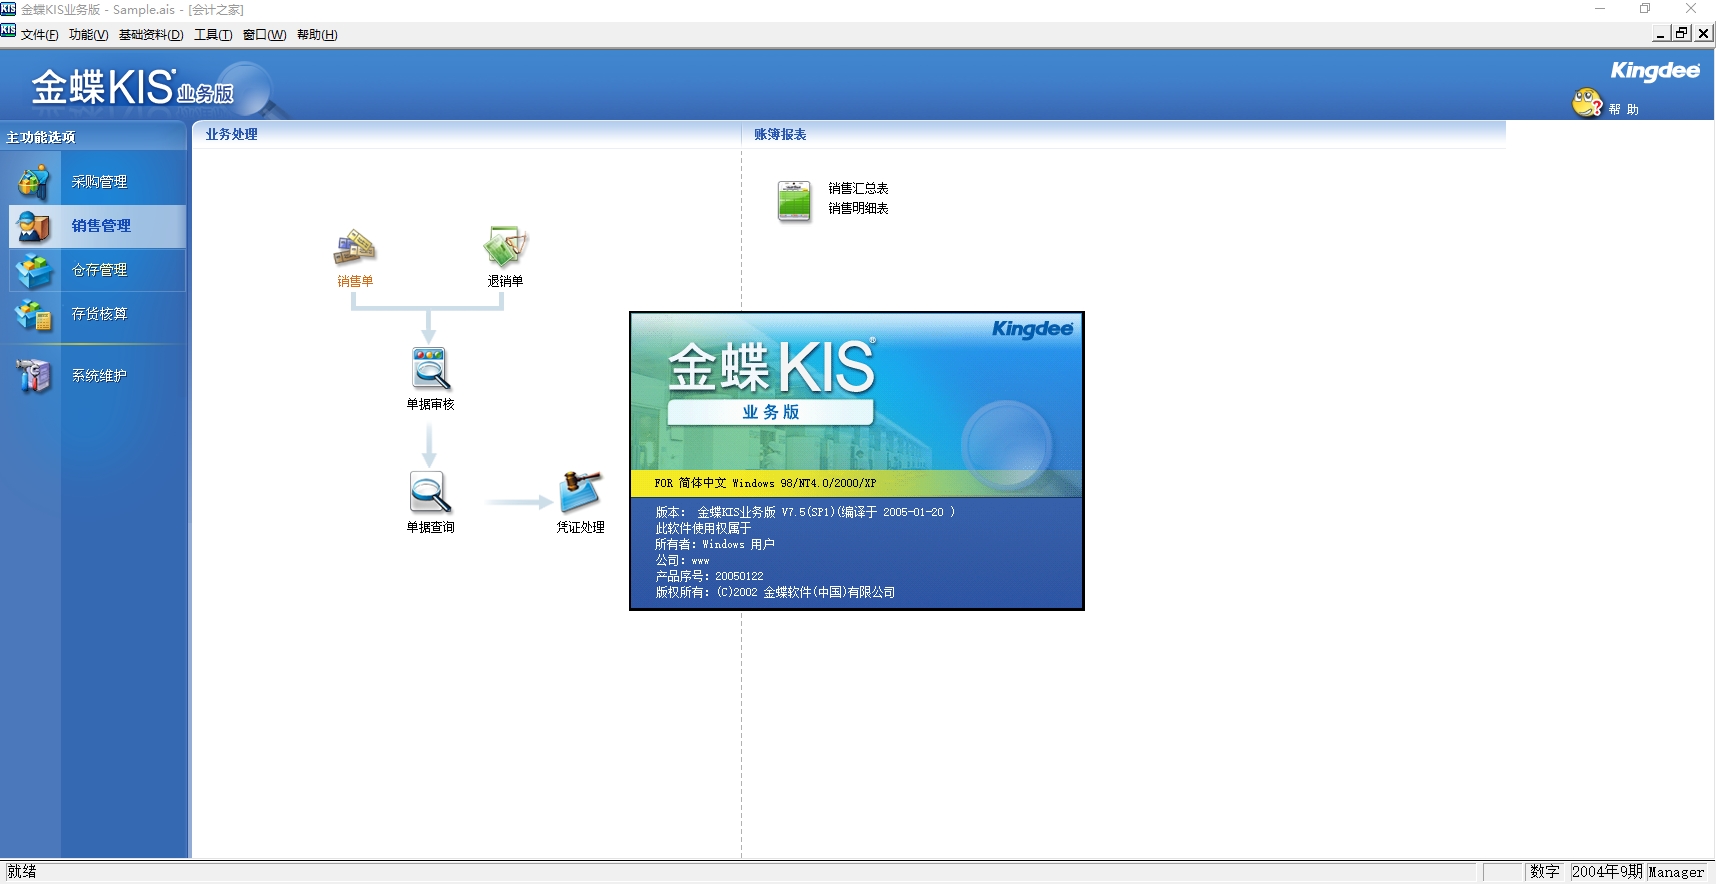Open the 采购管理 sidebar icon
Viewport: 1716px width, 884px height.
33,182
